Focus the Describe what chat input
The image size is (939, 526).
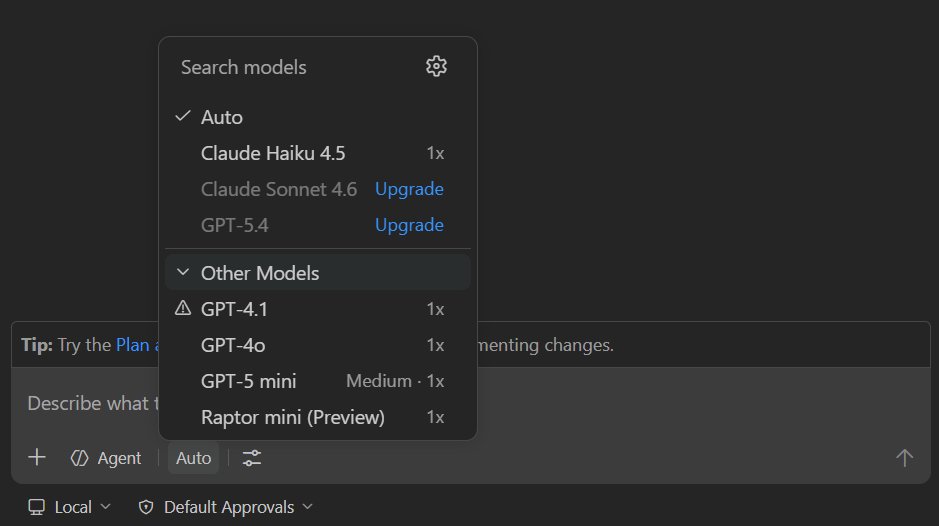pos(470,403)
